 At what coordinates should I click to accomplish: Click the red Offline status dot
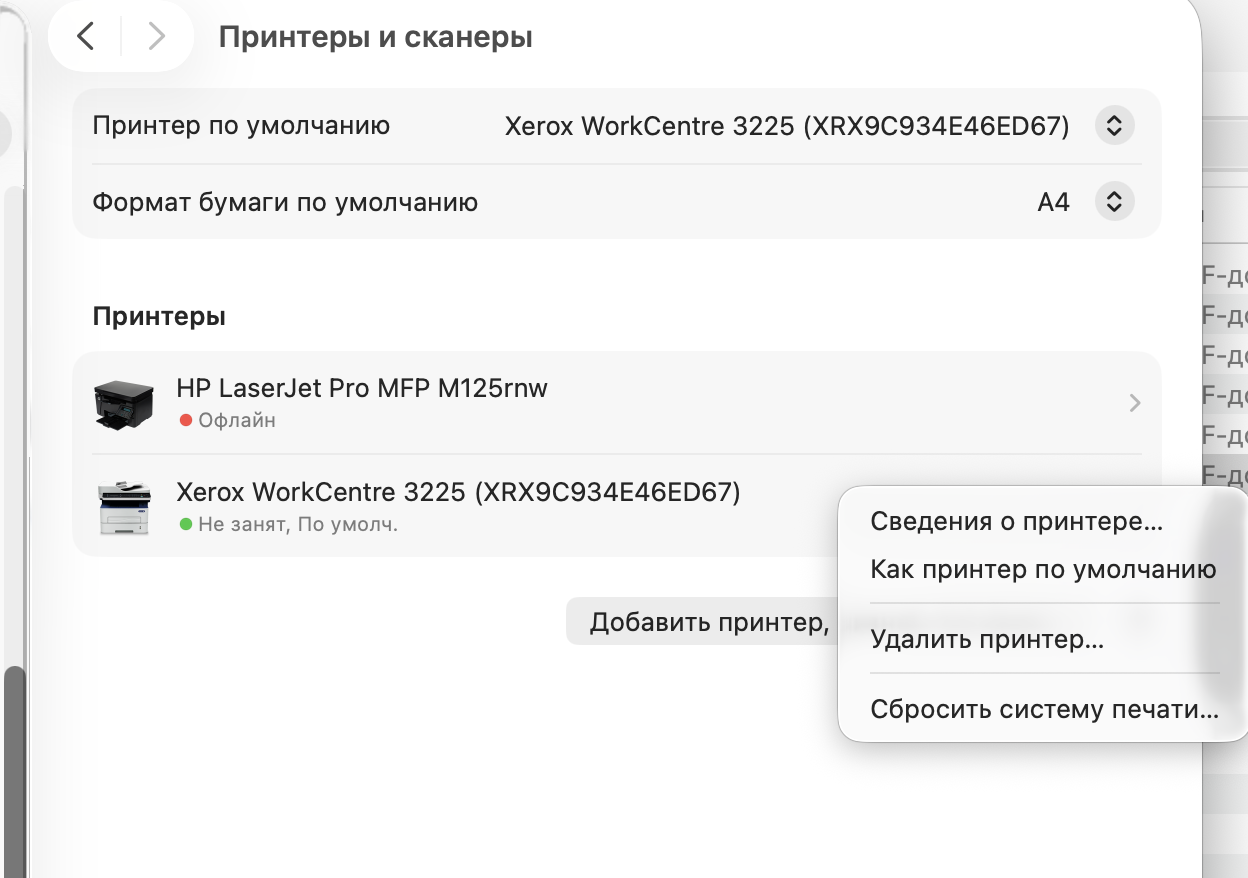click(x=185, y=421)
